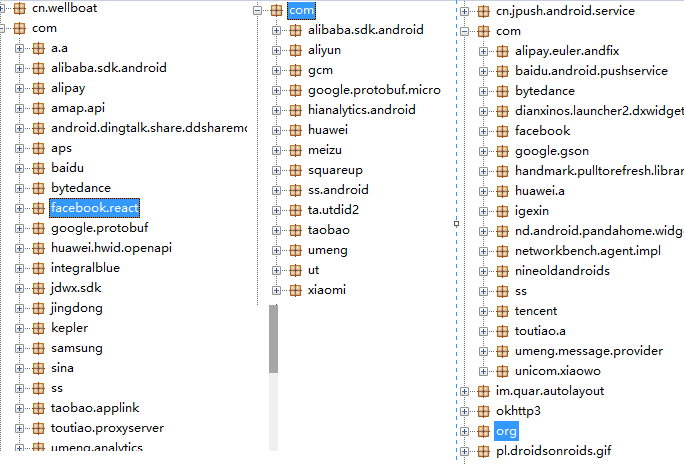Screen dimensions: 684x464
Task: Select the com row in left tree
Action: pos(44,28)
